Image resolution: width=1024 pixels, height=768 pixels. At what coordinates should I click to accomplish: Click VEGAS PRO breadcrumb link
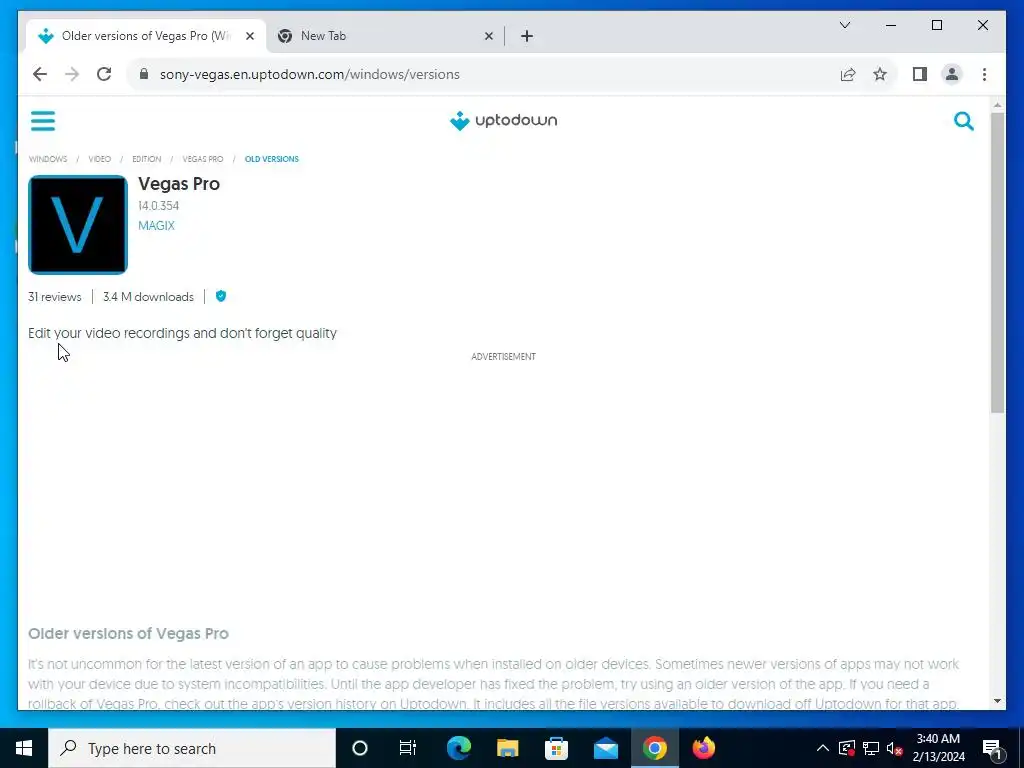pos(202,159)
